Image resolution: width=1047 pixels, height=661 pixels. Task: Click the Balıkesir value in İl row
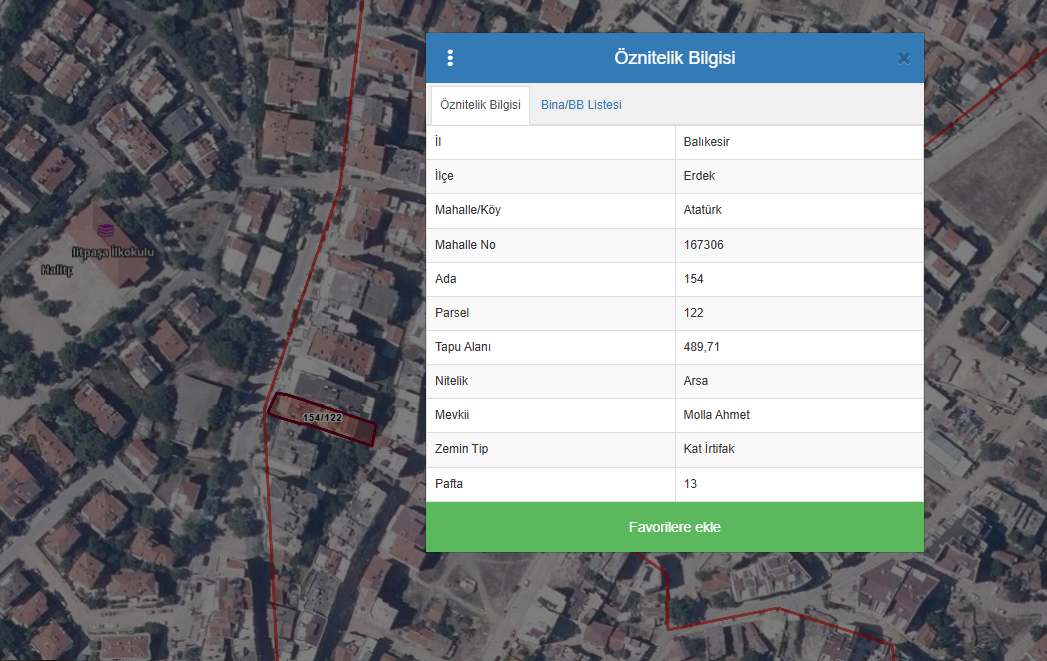(706, 142)
